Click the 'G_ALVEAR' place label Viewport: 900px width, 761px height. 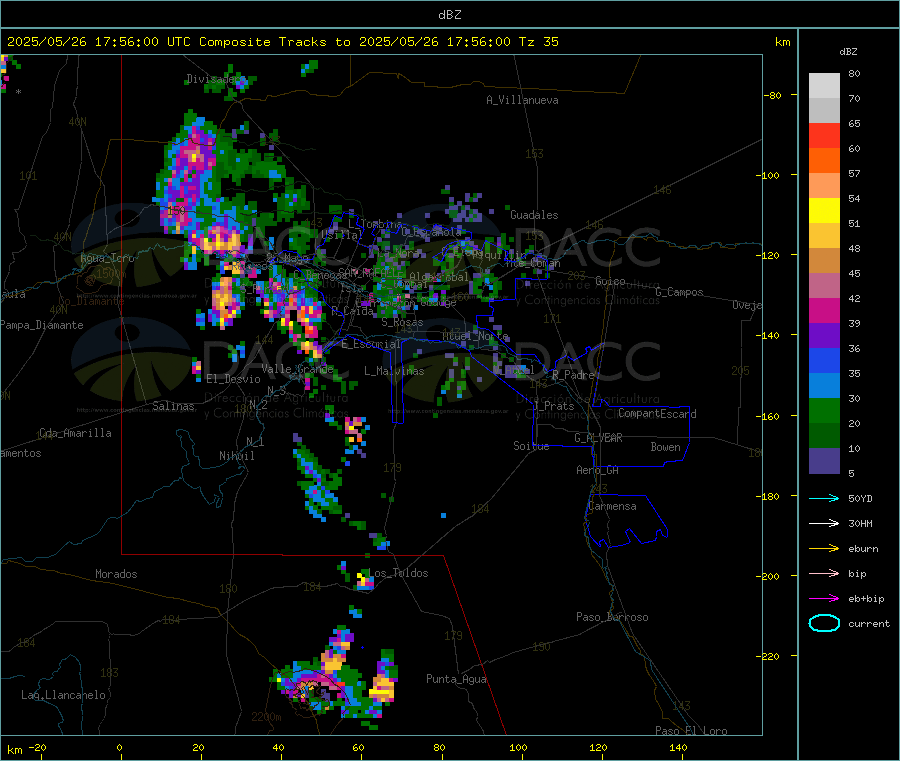pyautogui.click(x=598, y=438)
